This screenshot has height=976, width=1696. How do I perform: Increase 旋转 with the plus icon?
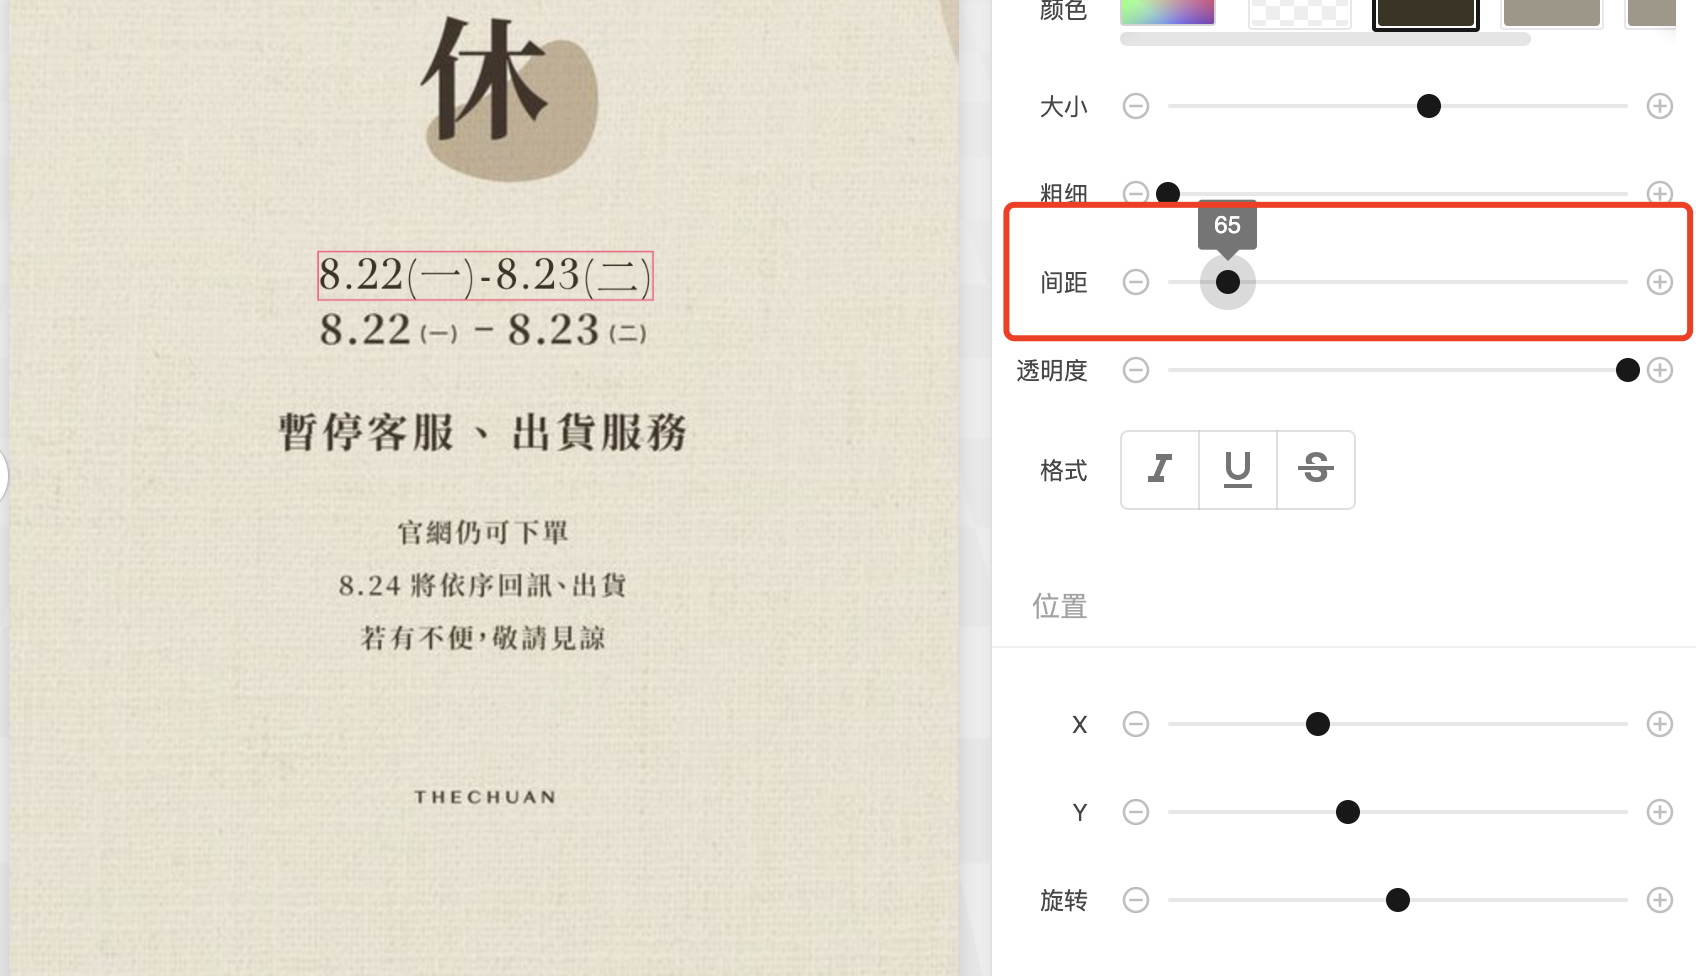(x=1660, y=900)
